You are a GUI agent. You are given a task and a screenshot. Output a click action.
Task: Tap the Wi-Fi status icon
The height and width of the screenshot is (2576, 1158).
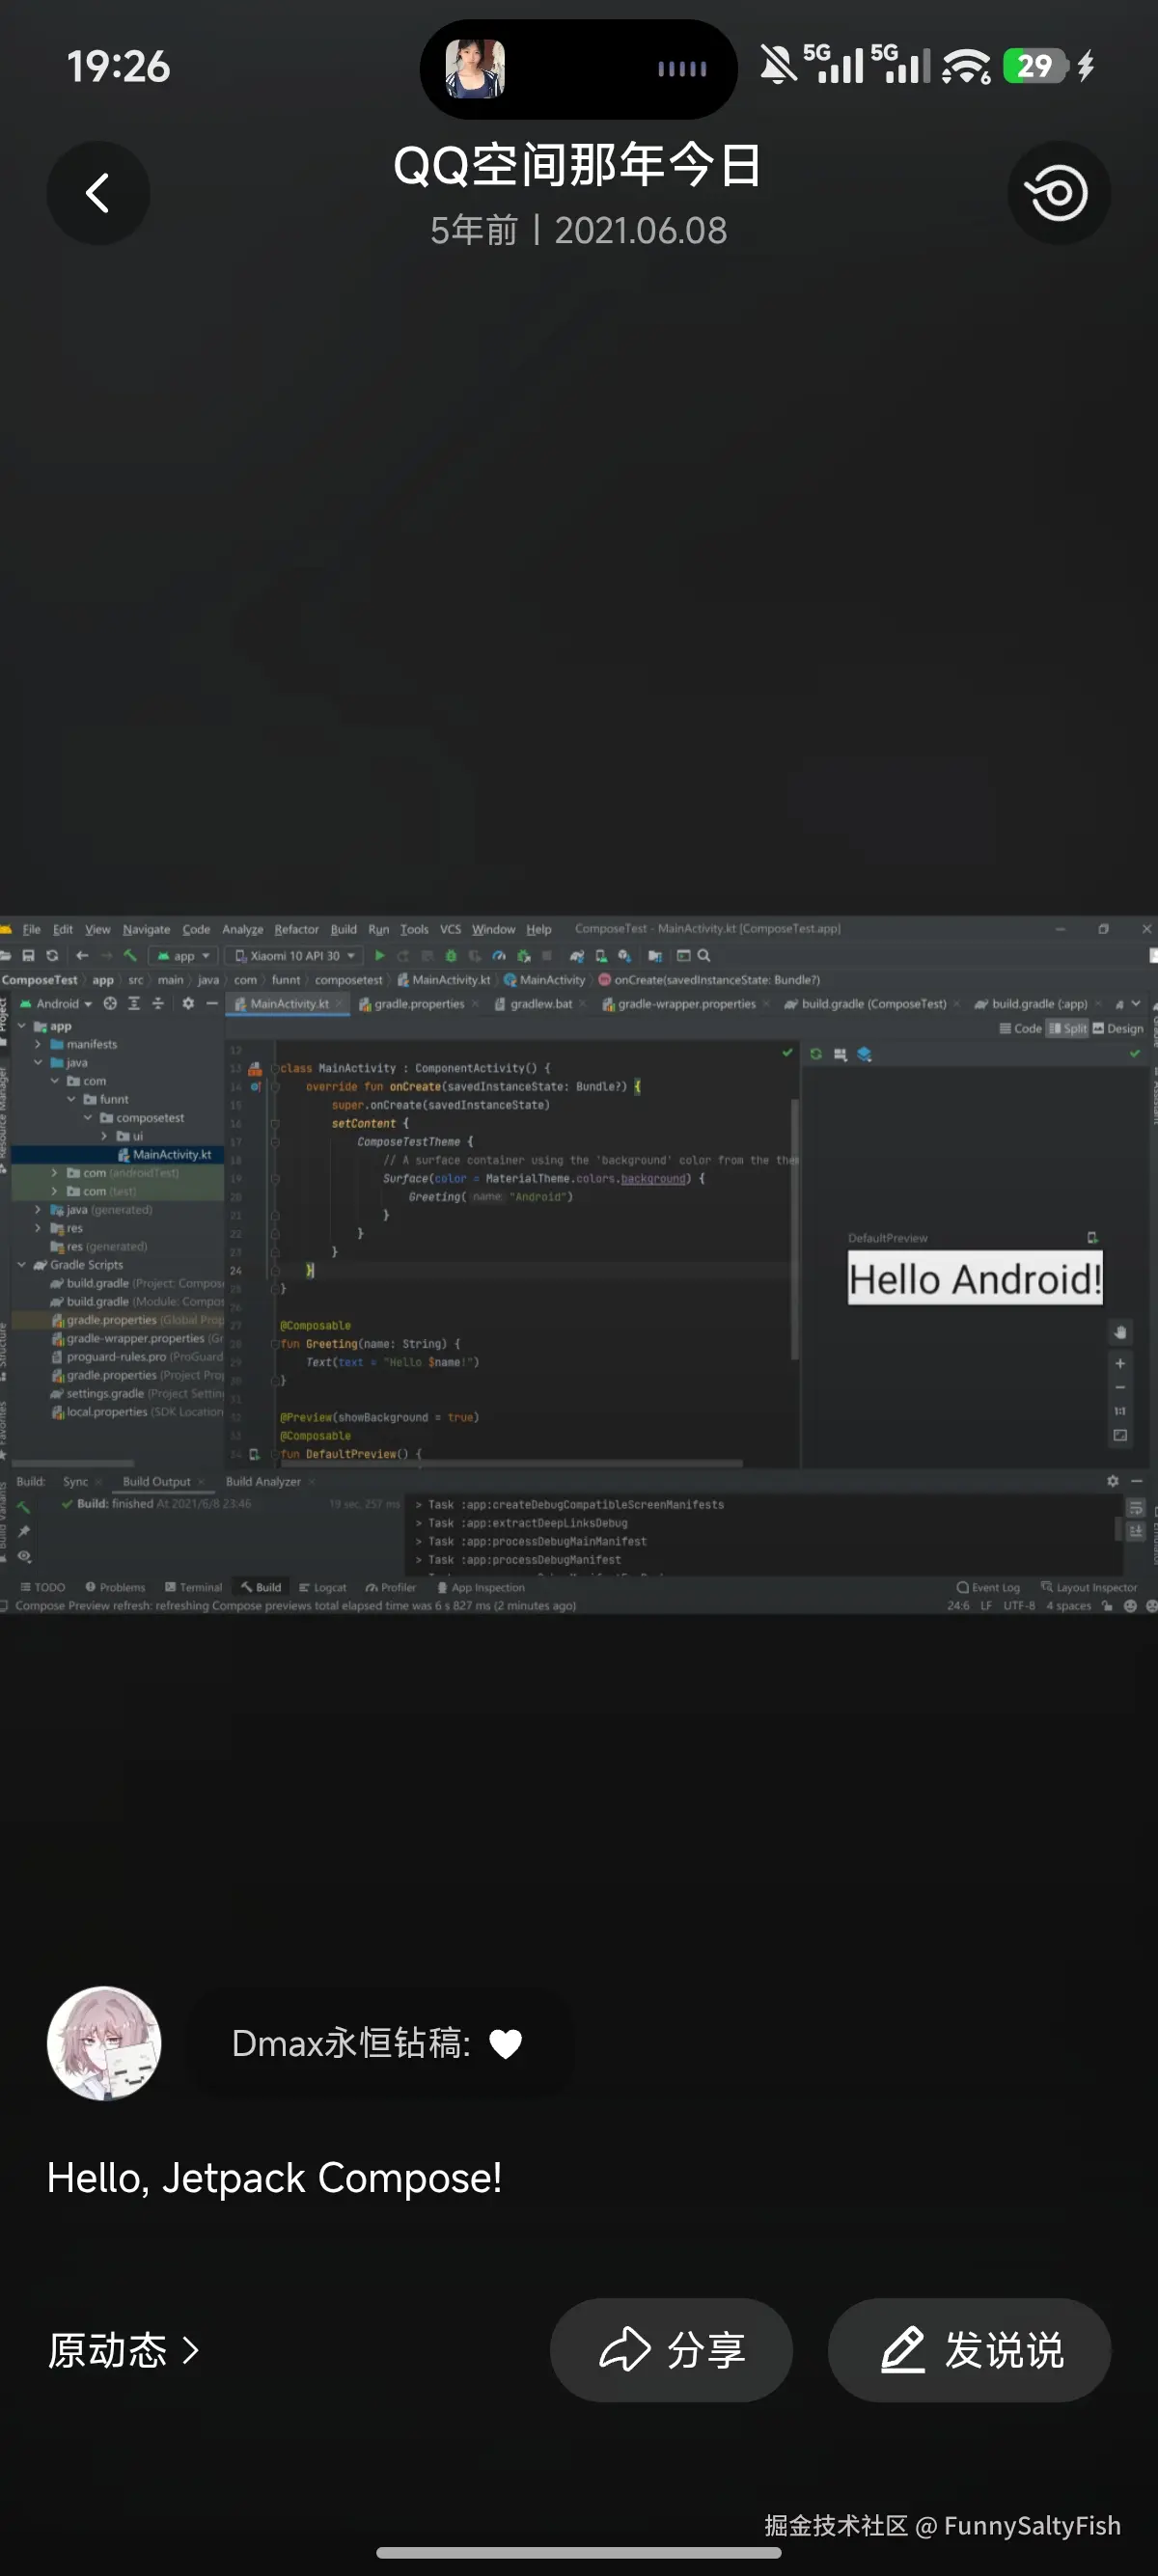pos(966,66)
